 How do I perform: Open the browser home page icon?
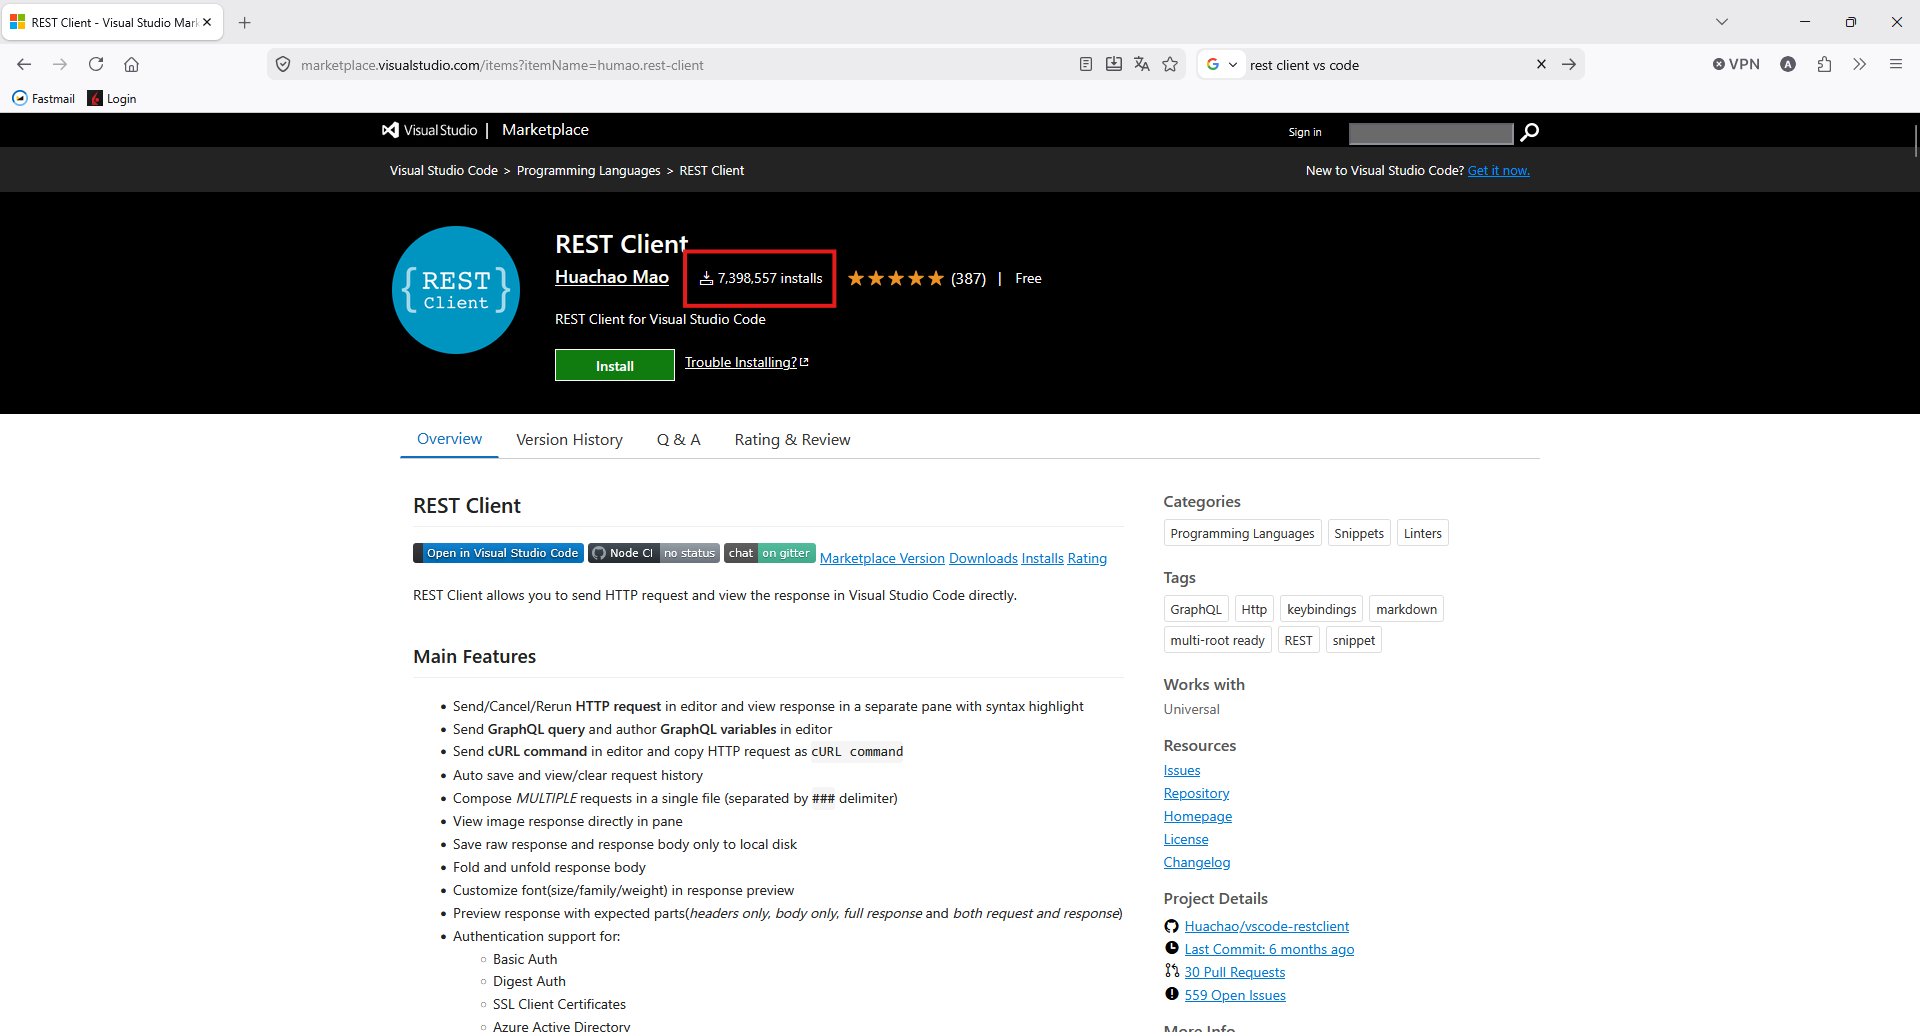click(x=131, y=64)
